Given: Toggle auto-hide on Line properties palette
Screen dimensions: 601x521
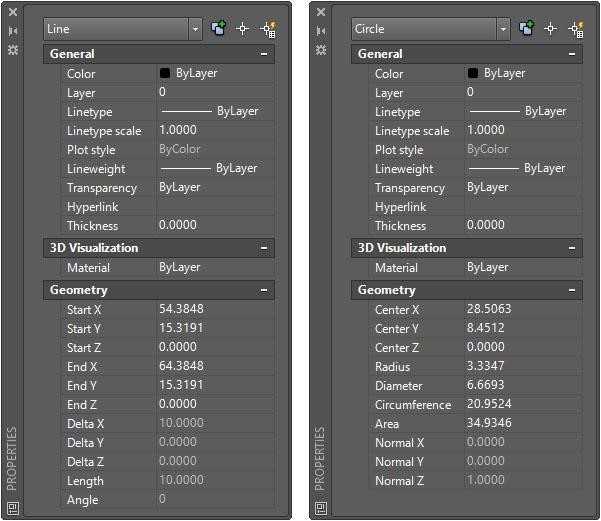Looking at the screenshot, I should pos(13,31).
